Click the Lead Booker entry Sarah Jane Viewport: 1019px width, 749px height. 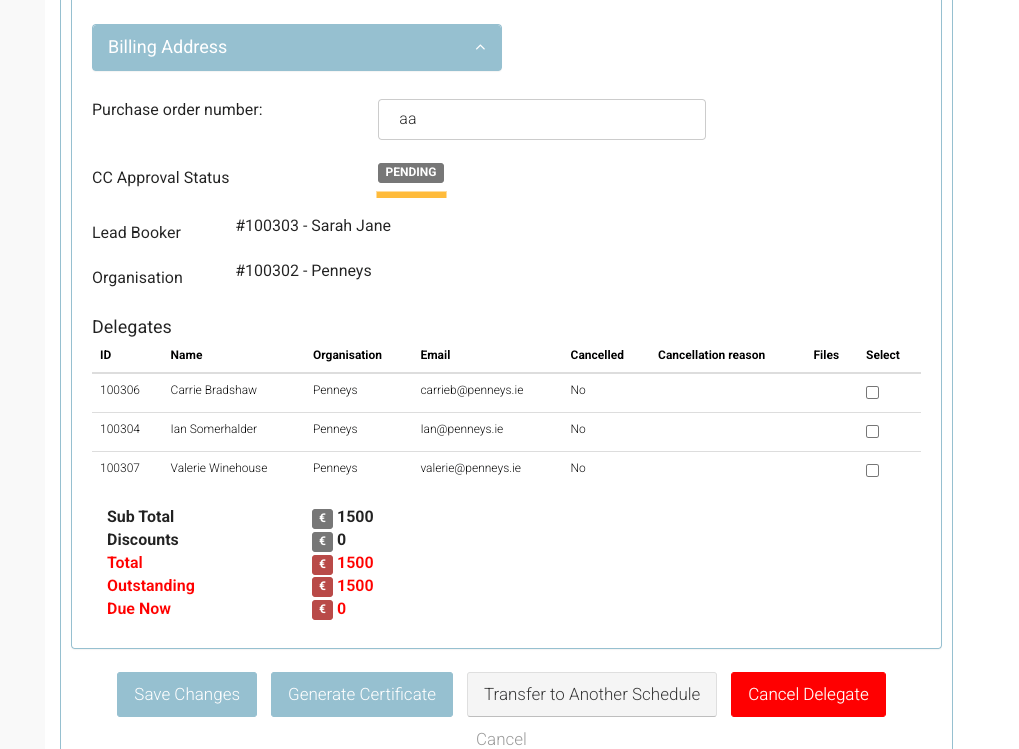click(x=313, y=225)
